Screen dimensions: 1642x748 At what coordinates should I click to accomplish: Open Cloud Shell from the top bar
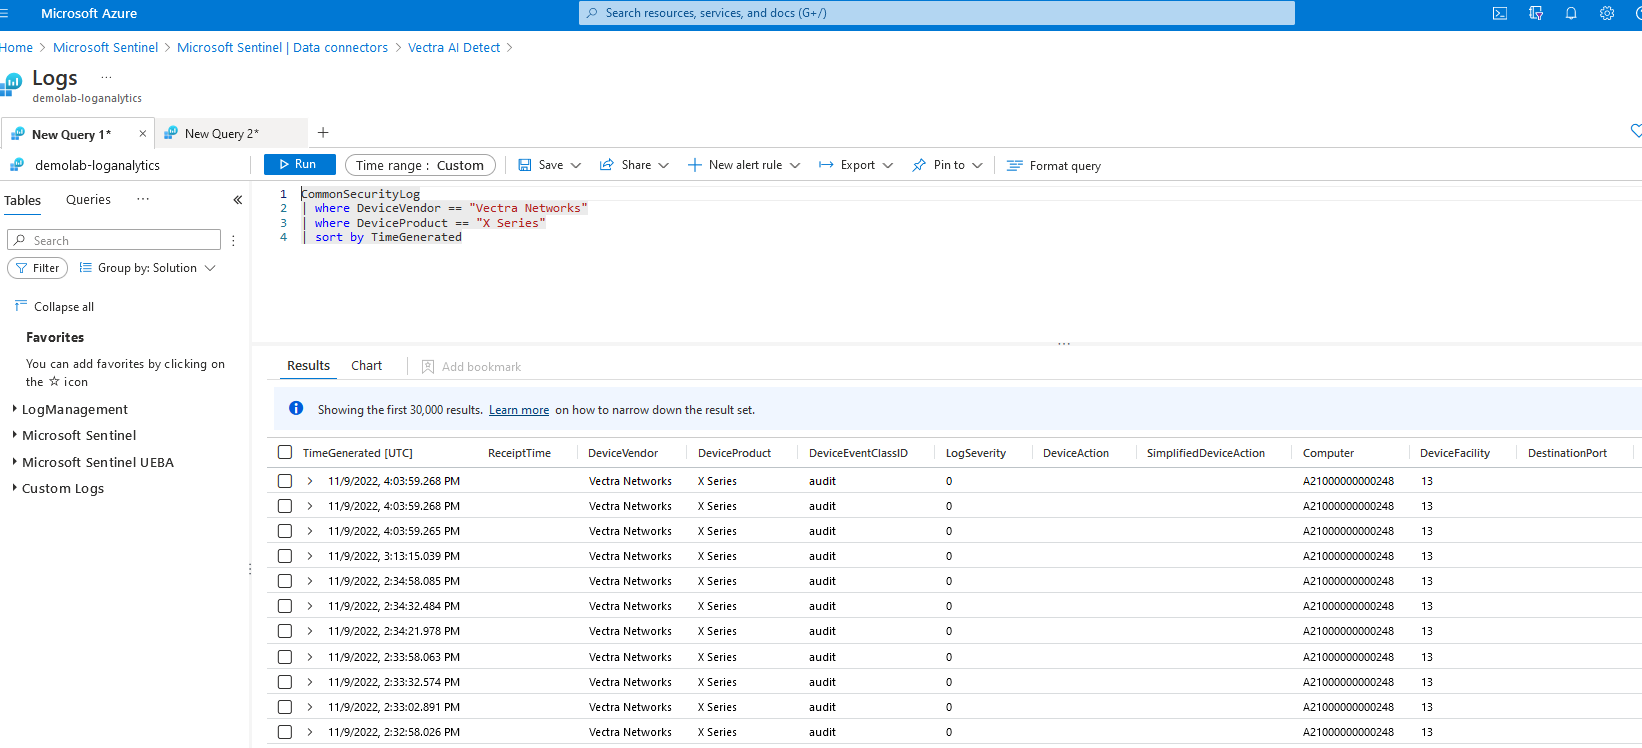point(1499,13)
